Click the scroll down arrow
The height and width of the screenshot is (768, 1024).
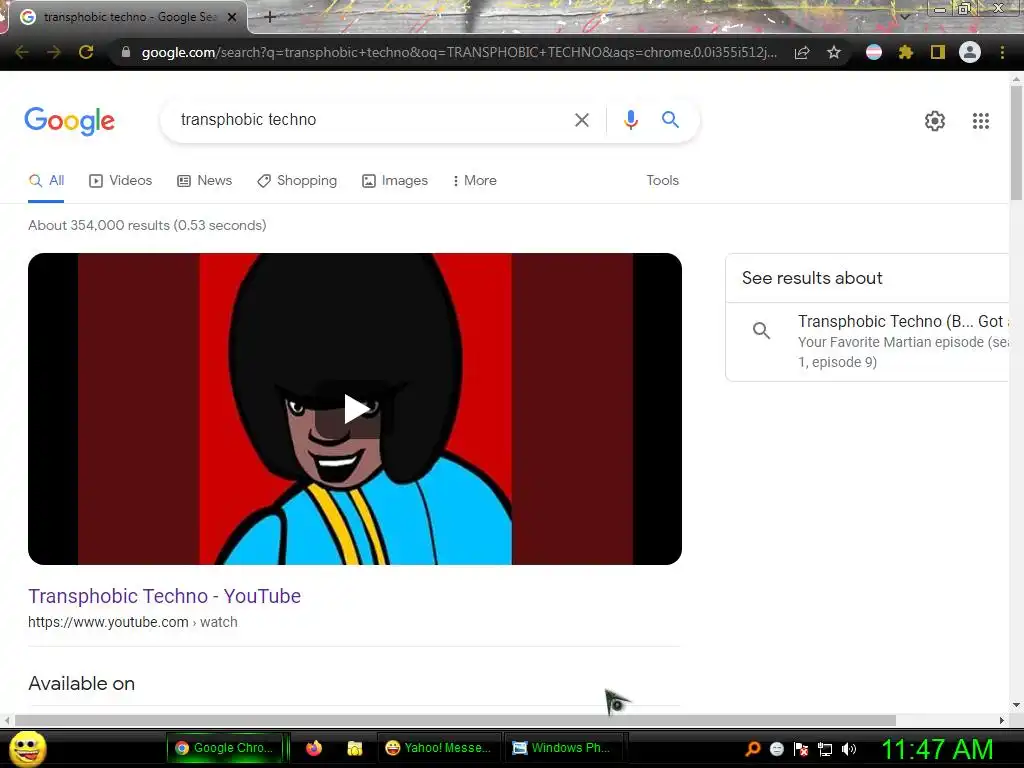tap(1016, 705)
